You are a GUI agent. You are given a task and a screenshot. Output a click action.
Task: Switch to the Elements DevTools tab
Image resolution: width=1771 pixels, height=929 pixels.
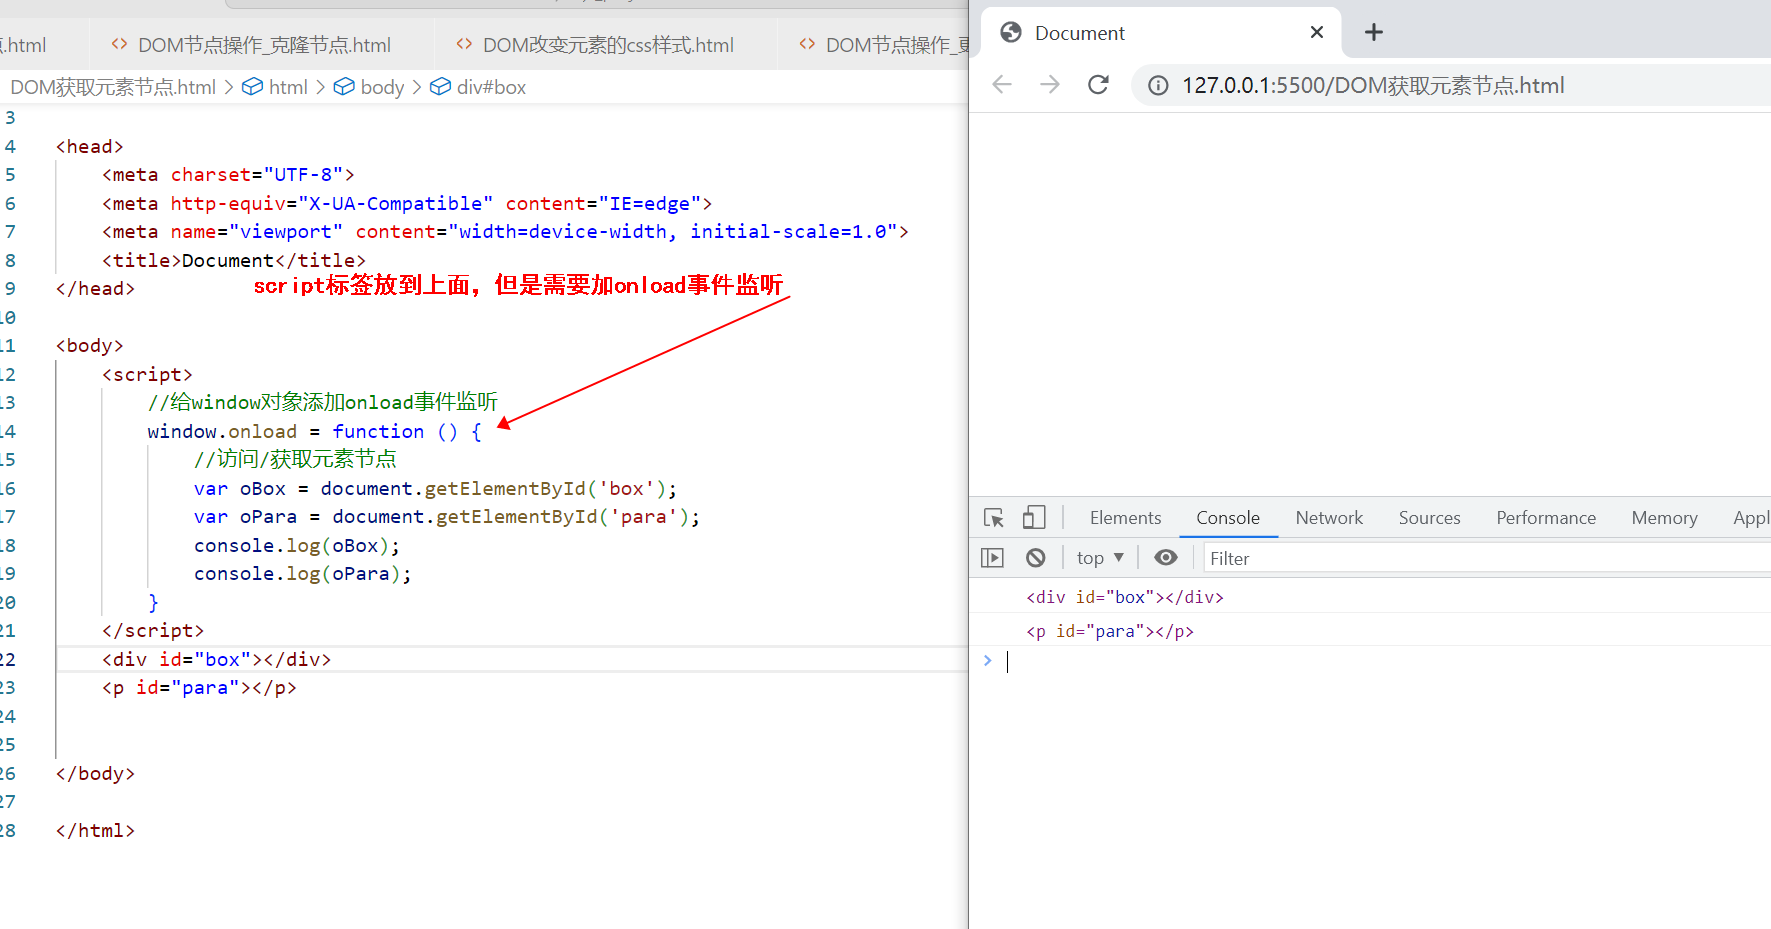coord(1125,518)
